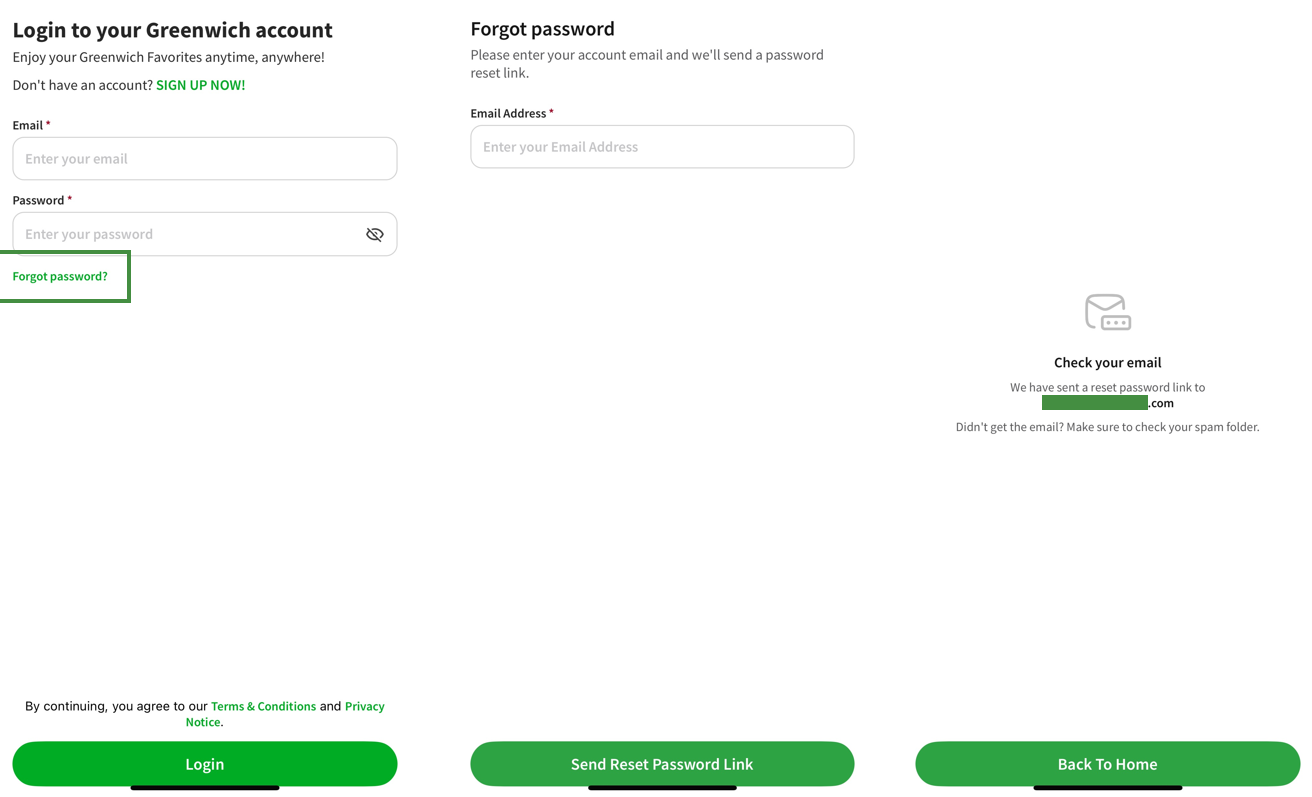
Task: Click the large 'Forgot password' page heading
Action: point(542,29)
